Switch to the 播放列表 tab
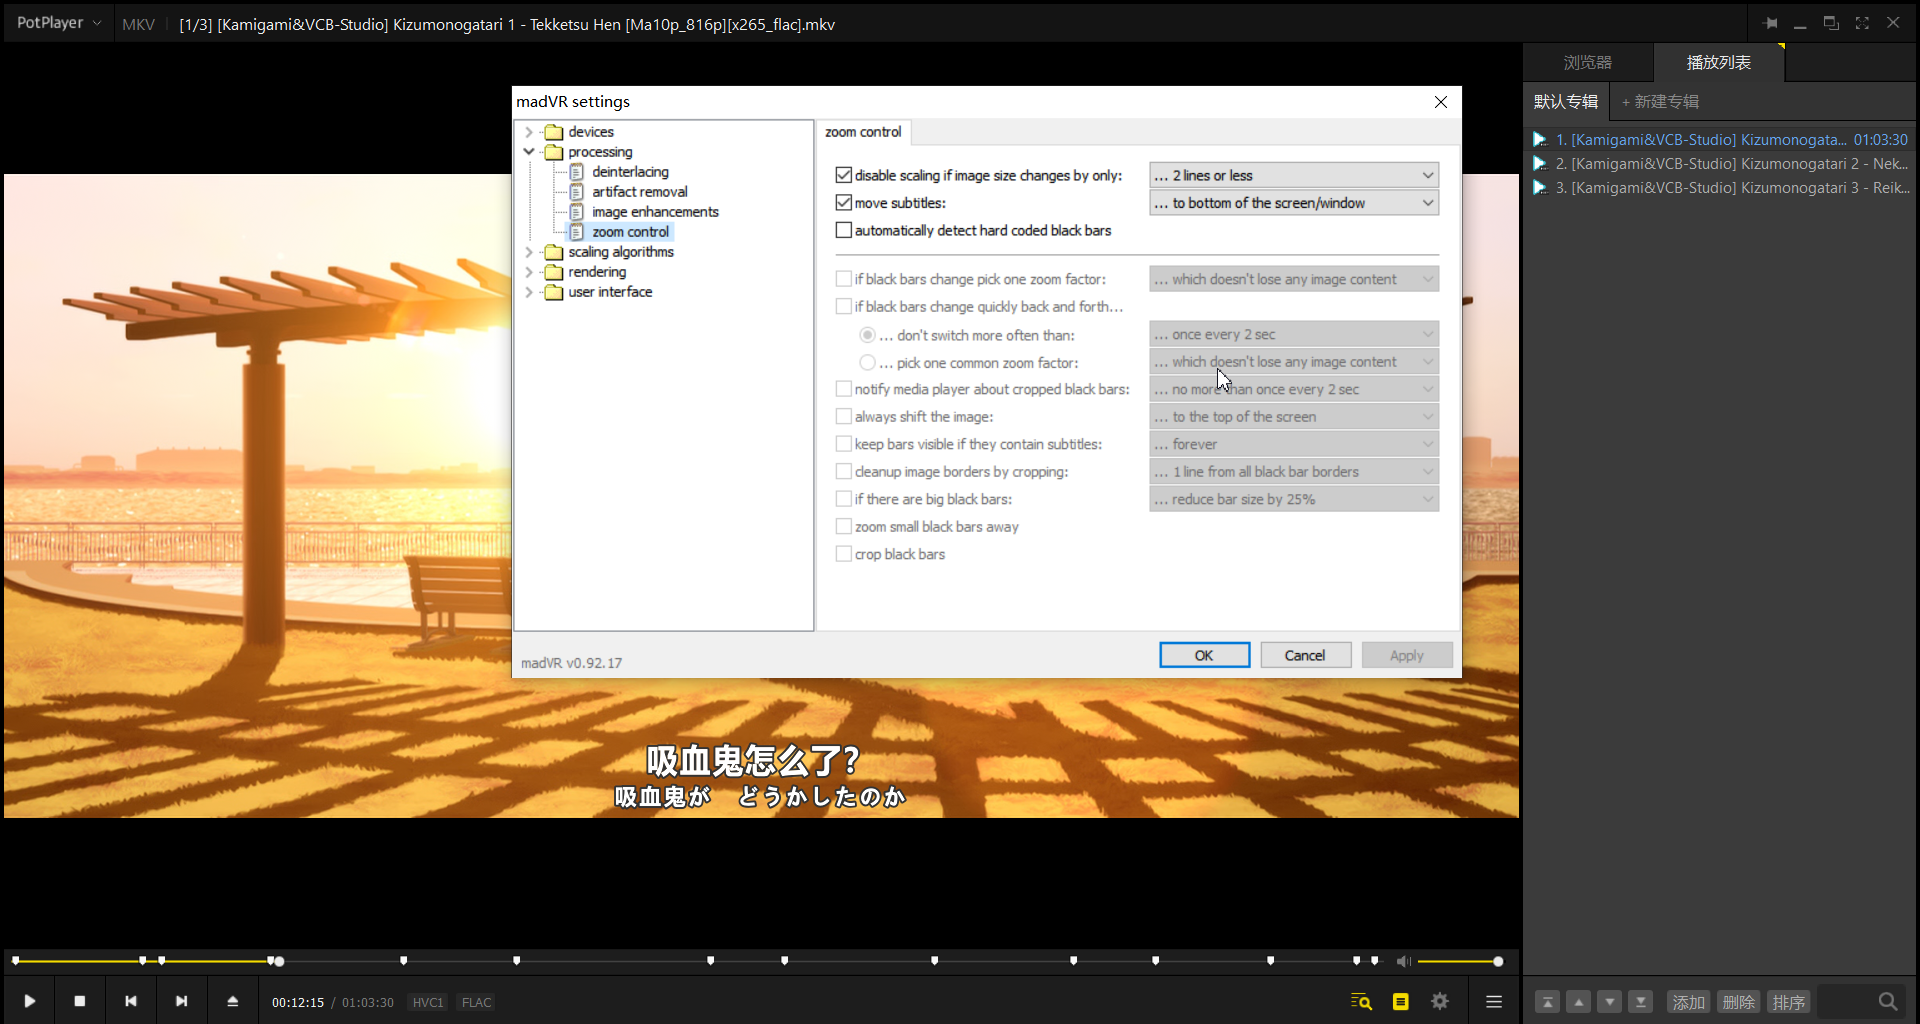The height and width of the screenshot is (1024, 1920). tap(1718, 62)
